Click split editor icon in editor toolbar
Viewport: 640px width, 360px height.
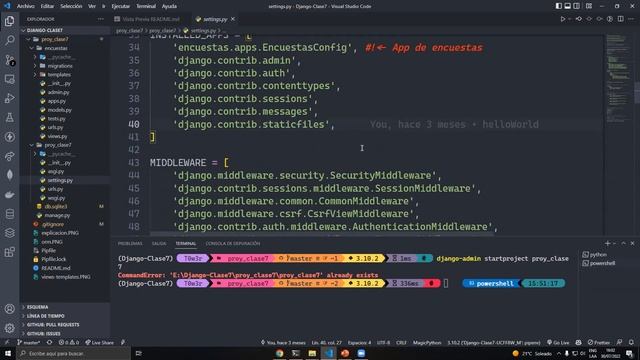(620, 19)
